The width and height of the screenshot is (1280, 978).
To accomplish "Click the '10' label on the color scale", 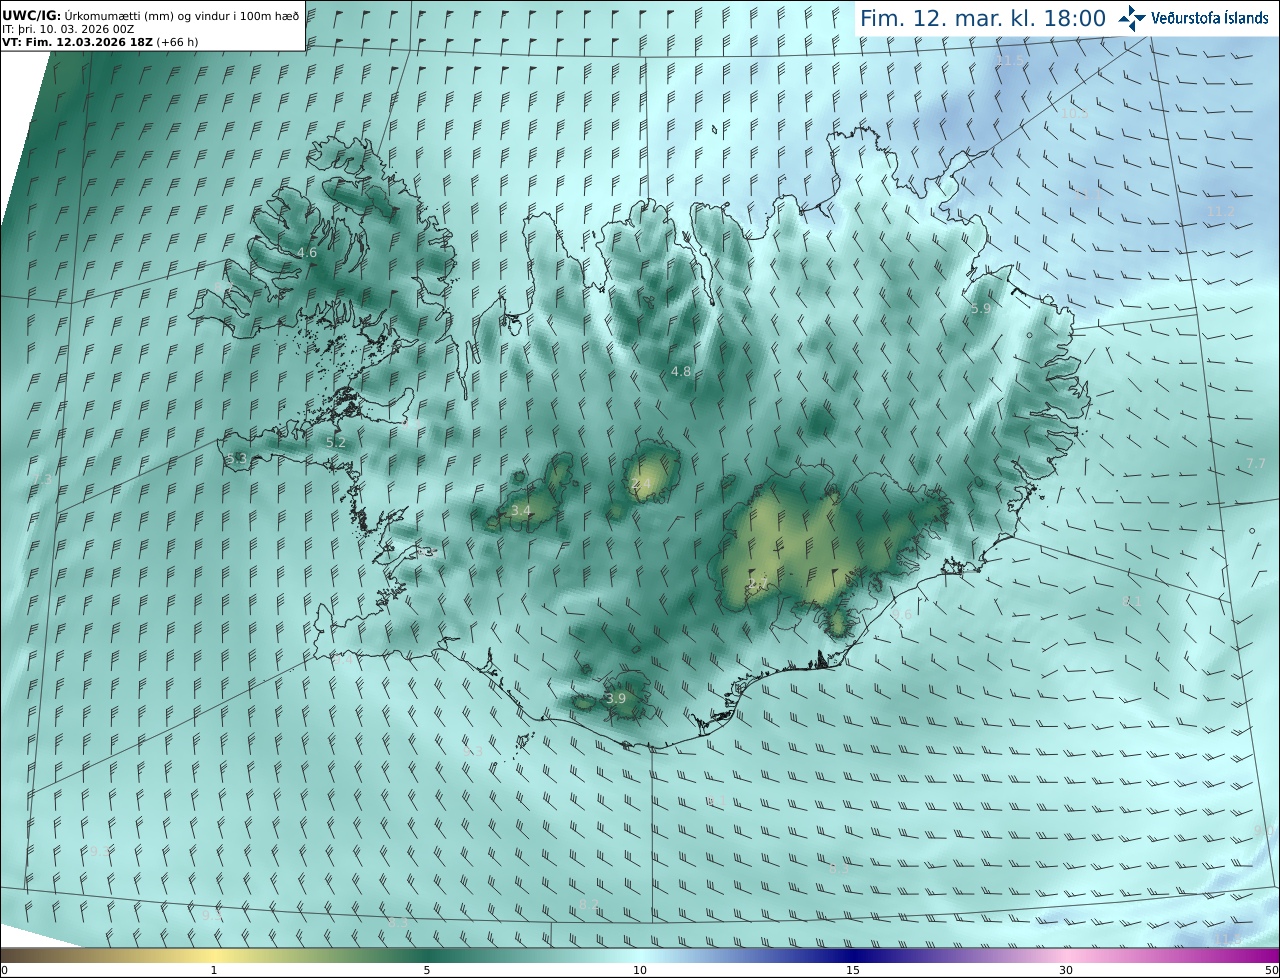I will click(x=640, y=970).
